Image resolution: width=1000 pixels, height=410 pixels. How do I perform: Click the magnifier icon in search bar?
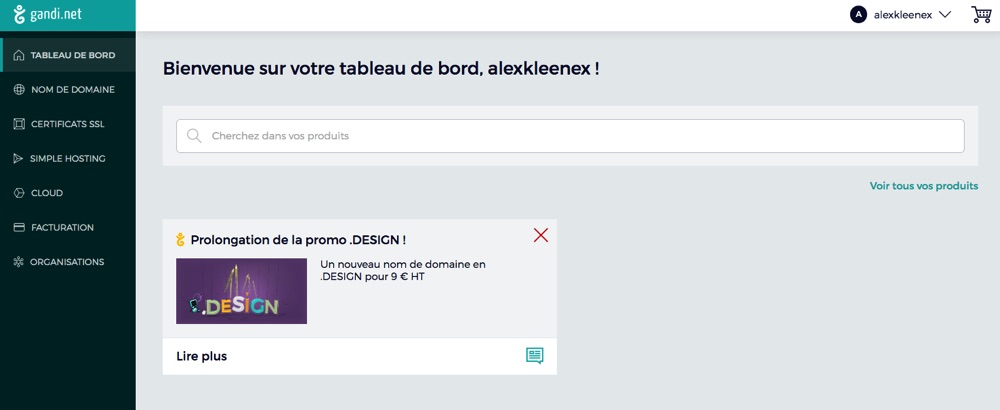[x=194, y=136]
